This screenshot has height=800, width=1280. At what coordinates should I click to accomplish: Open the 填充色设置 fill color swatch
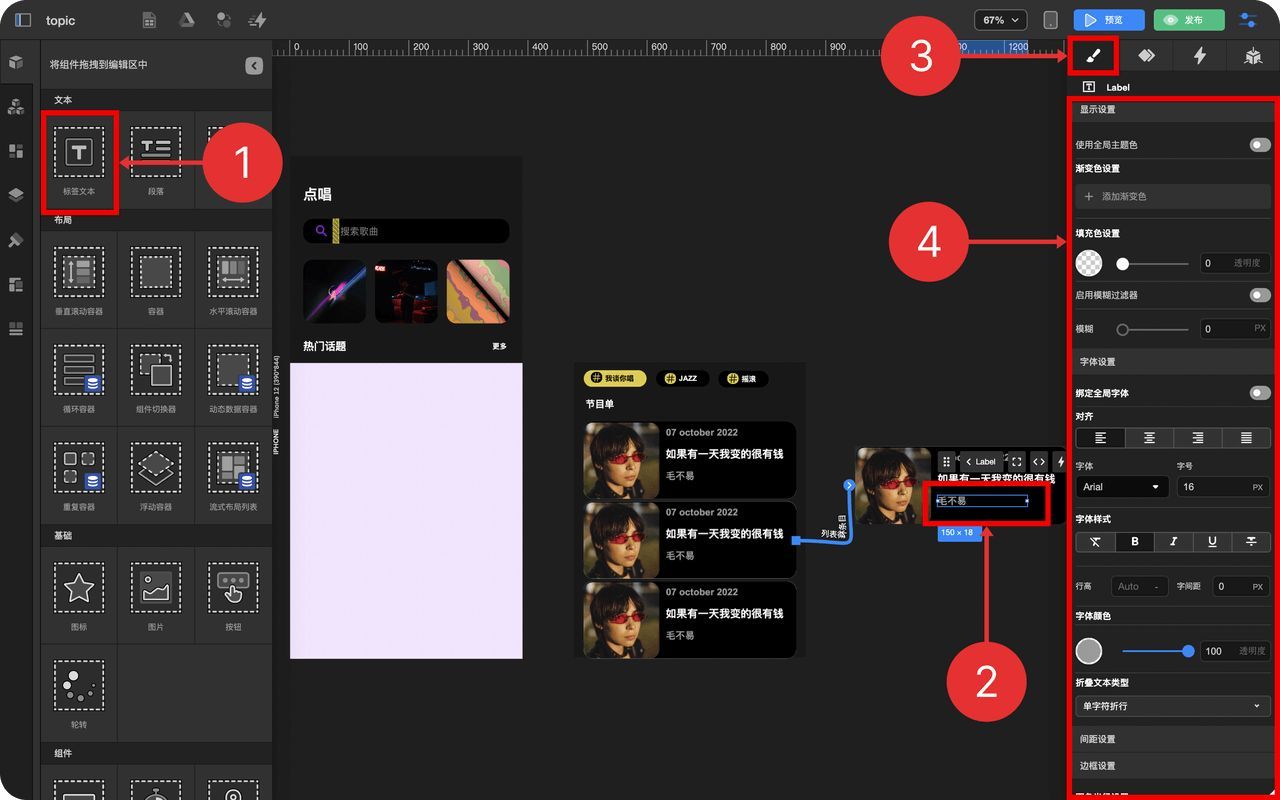coord(1089,263)
